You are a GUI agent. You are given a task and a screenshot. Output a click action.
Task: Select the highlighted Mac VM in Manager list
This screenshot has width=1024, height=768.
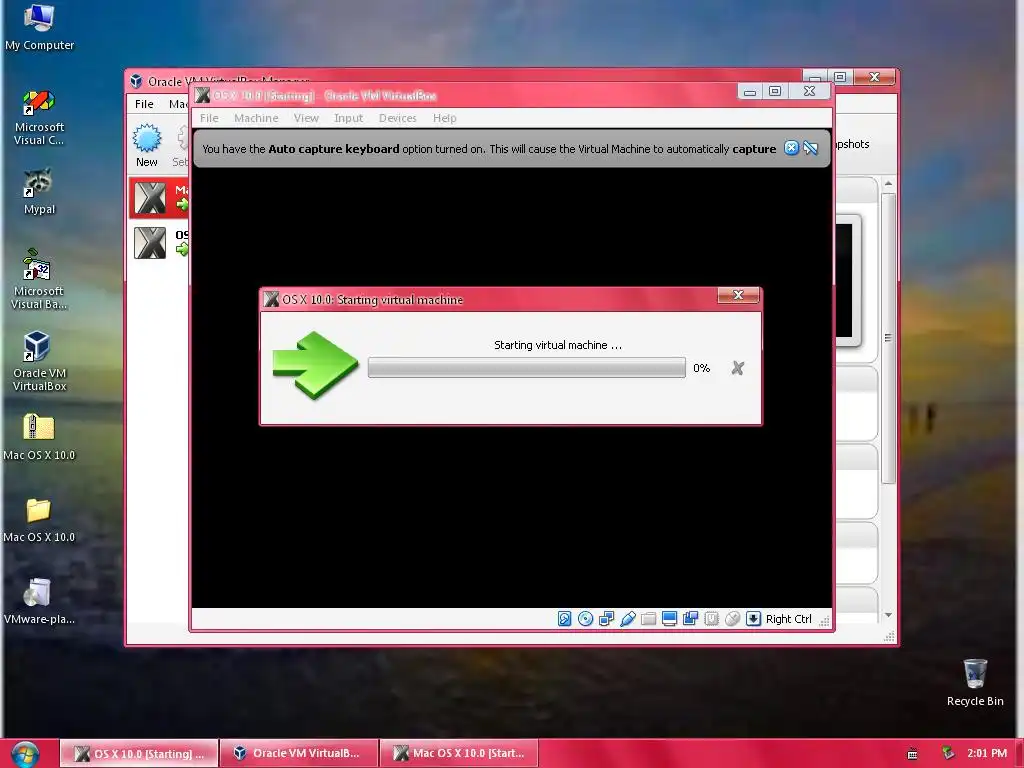(x=159, y=197)
